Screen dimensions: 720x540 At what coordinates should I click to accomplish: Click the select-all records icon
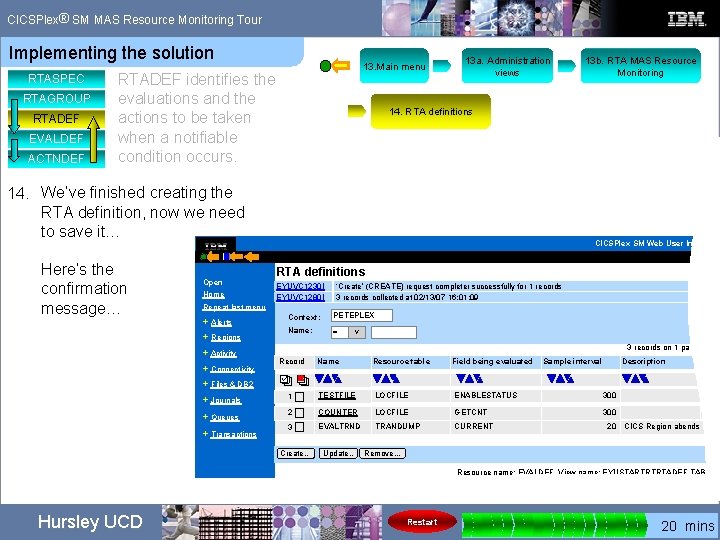(x=286, y=380)
